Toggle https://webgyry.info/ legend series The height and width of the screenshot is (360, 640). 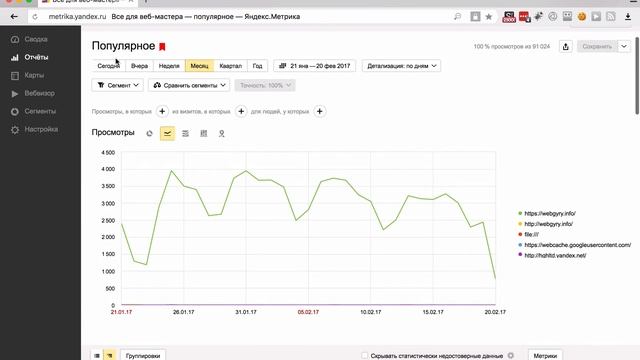547,213
